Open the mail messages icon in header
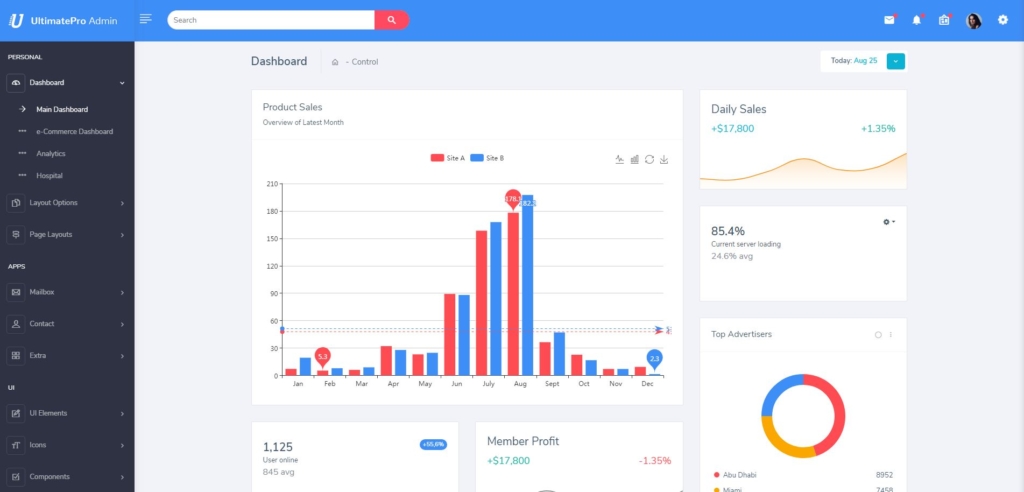Viewport: 1024px width, 492px height. pos(889,20)
